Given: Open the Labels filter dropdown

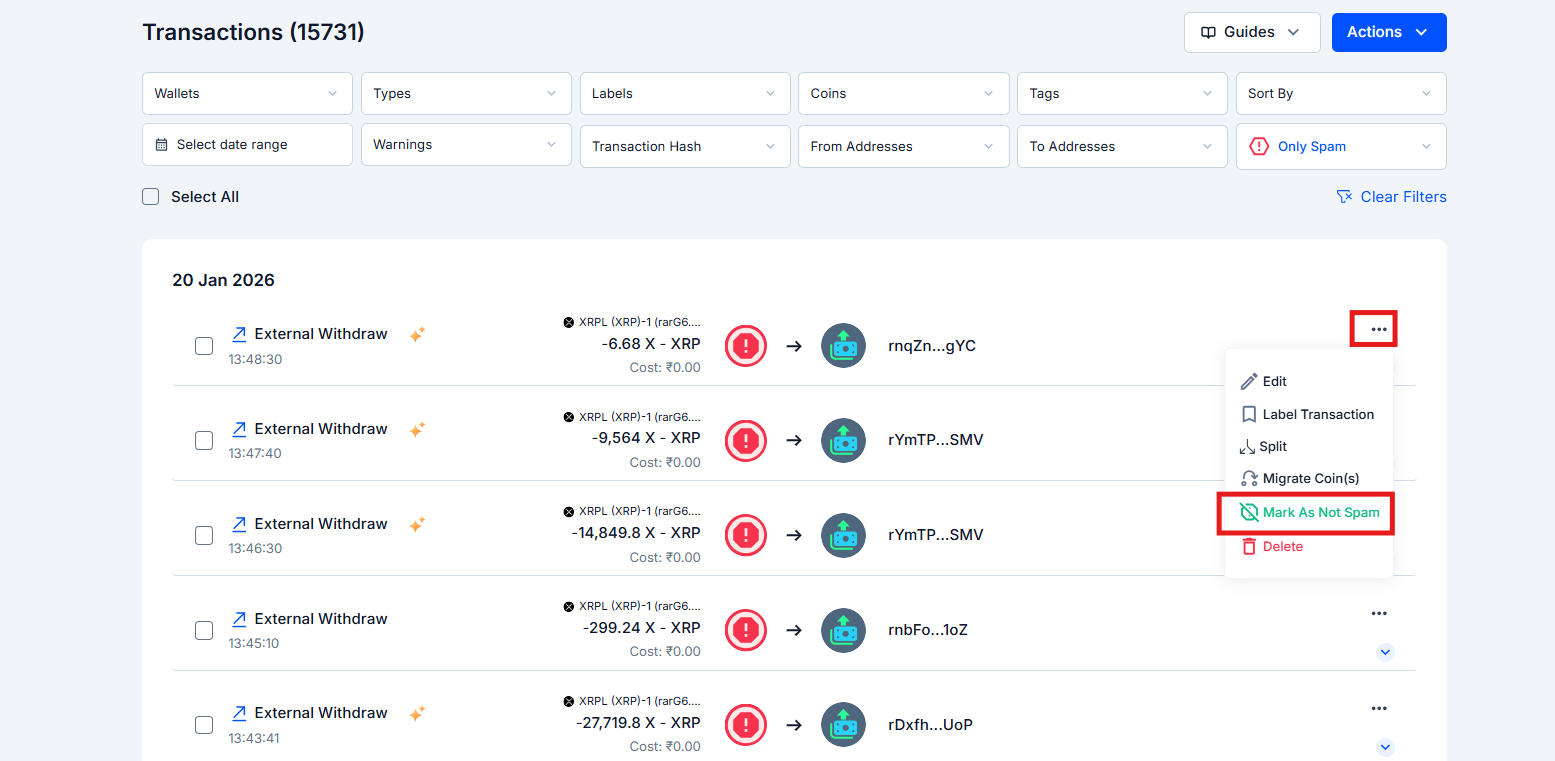Looking at the screenshot, I should tap(685, 93).
